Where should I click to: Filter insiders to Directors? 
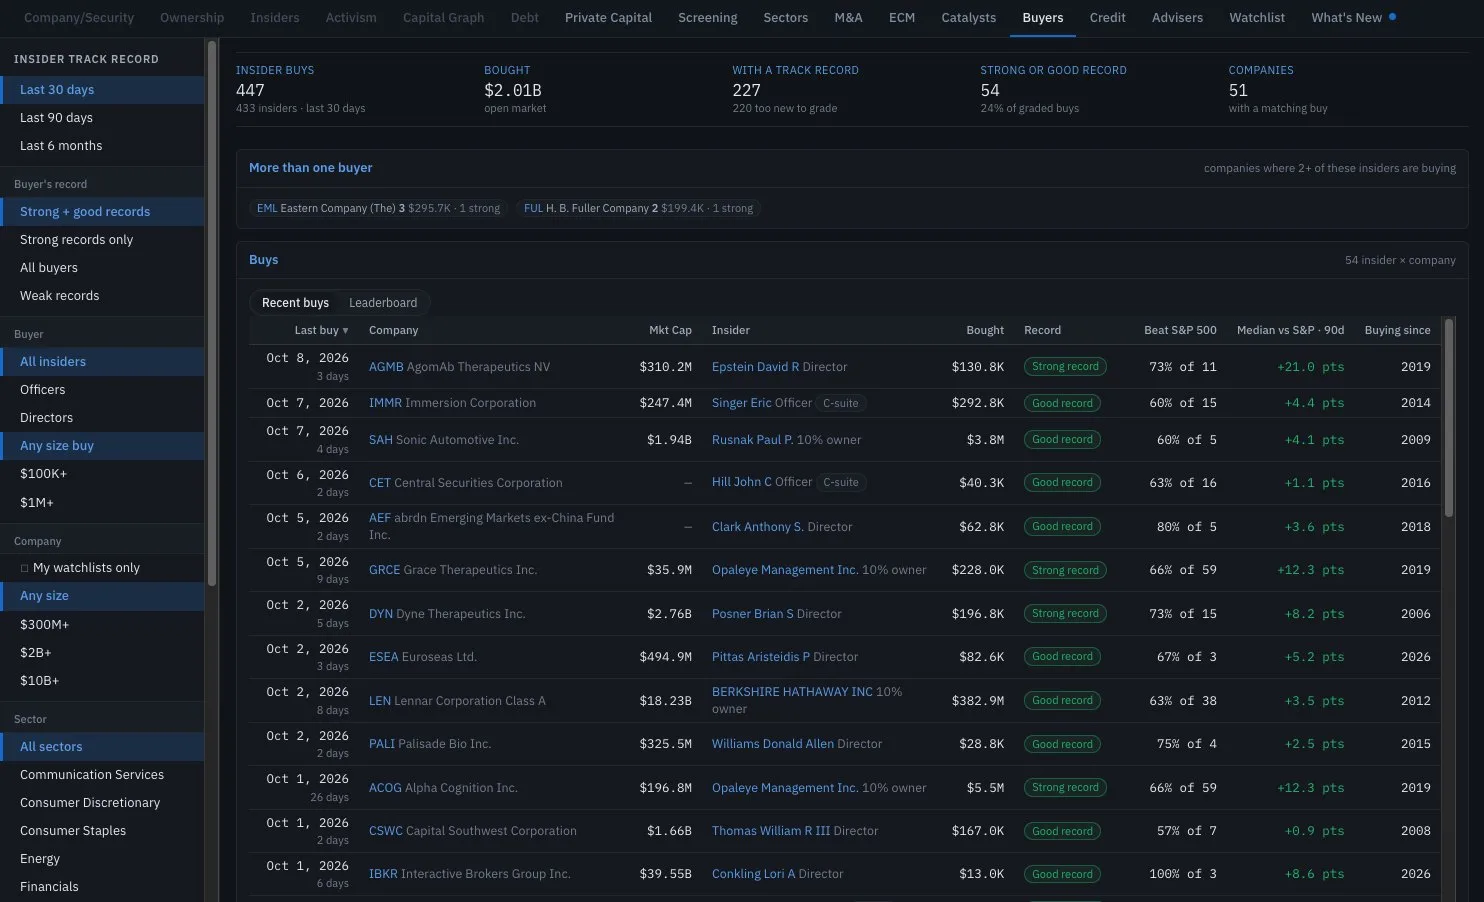(102, 418)
